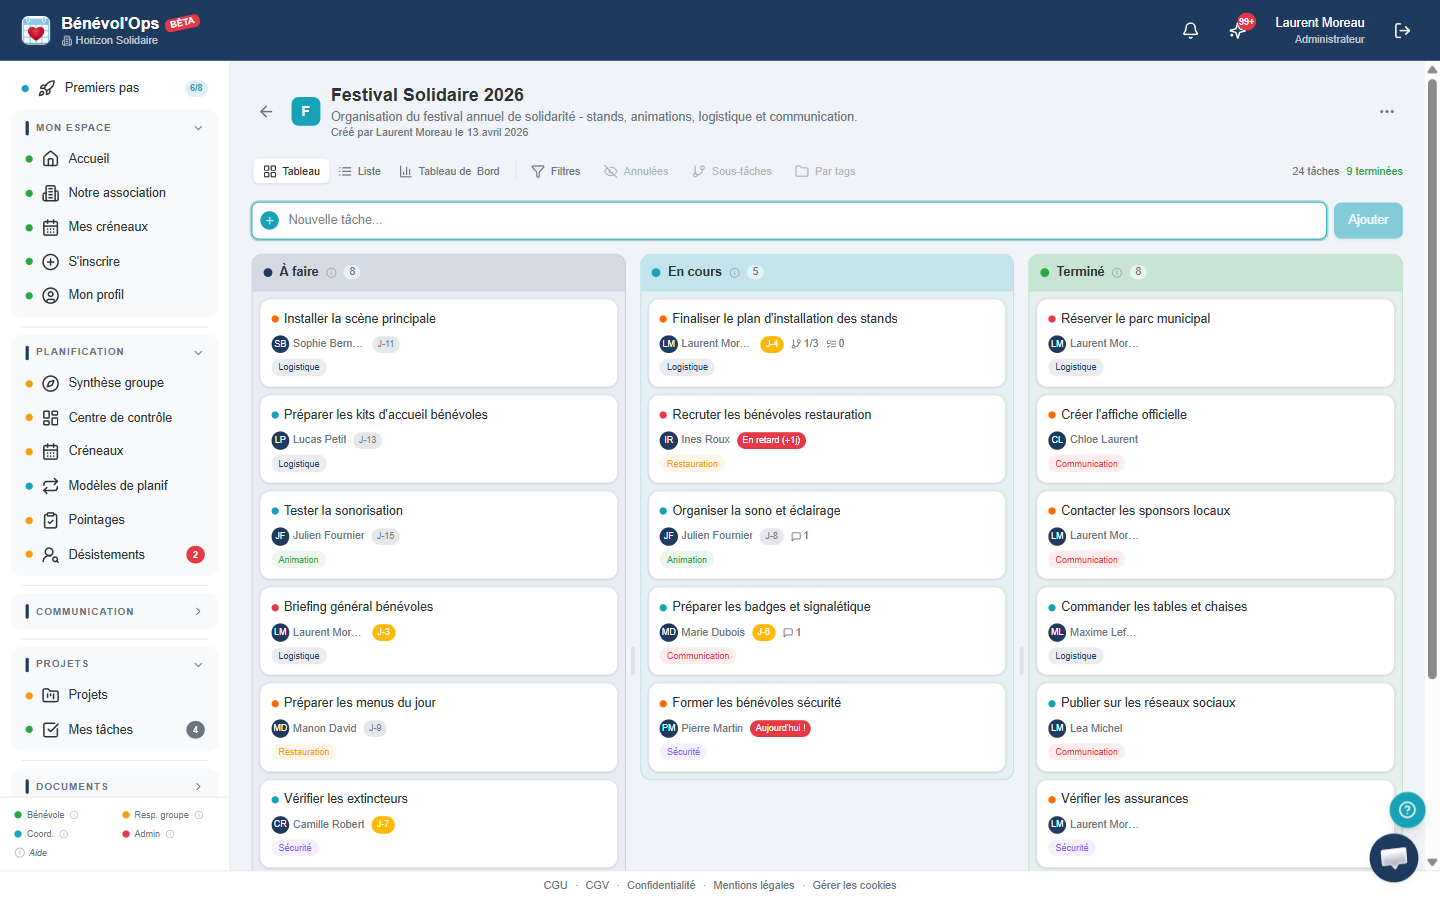Toggle Par tags grouping

click(x=825, y=171)
